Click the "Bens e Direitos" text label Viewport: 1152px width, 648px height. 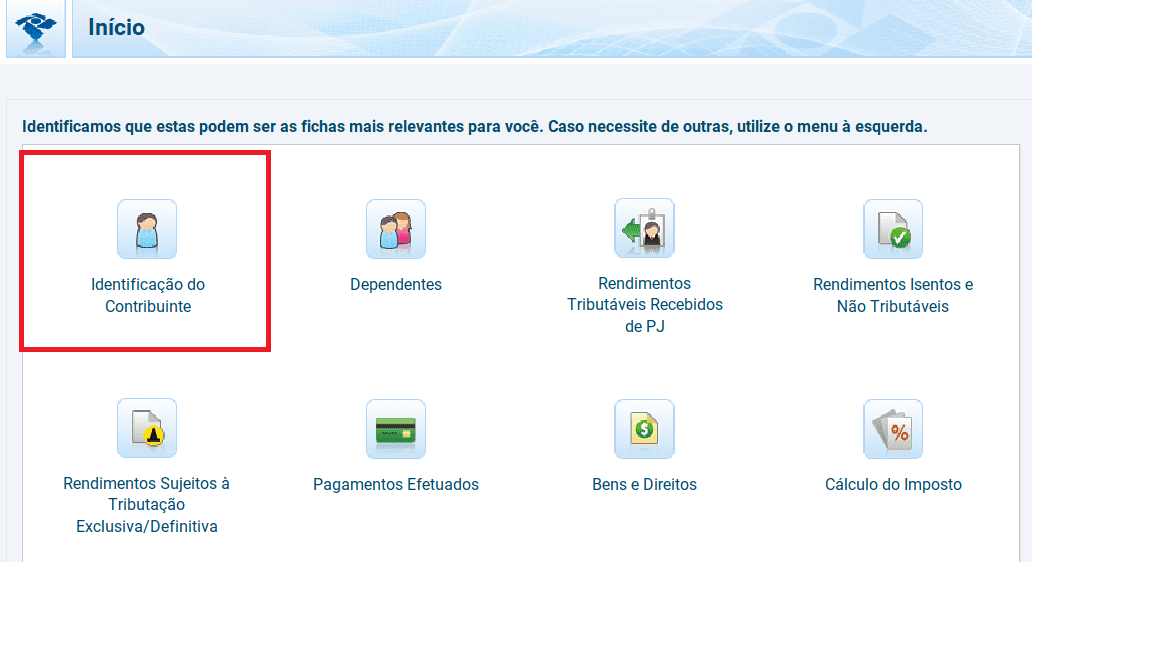(x=644, y=485)
